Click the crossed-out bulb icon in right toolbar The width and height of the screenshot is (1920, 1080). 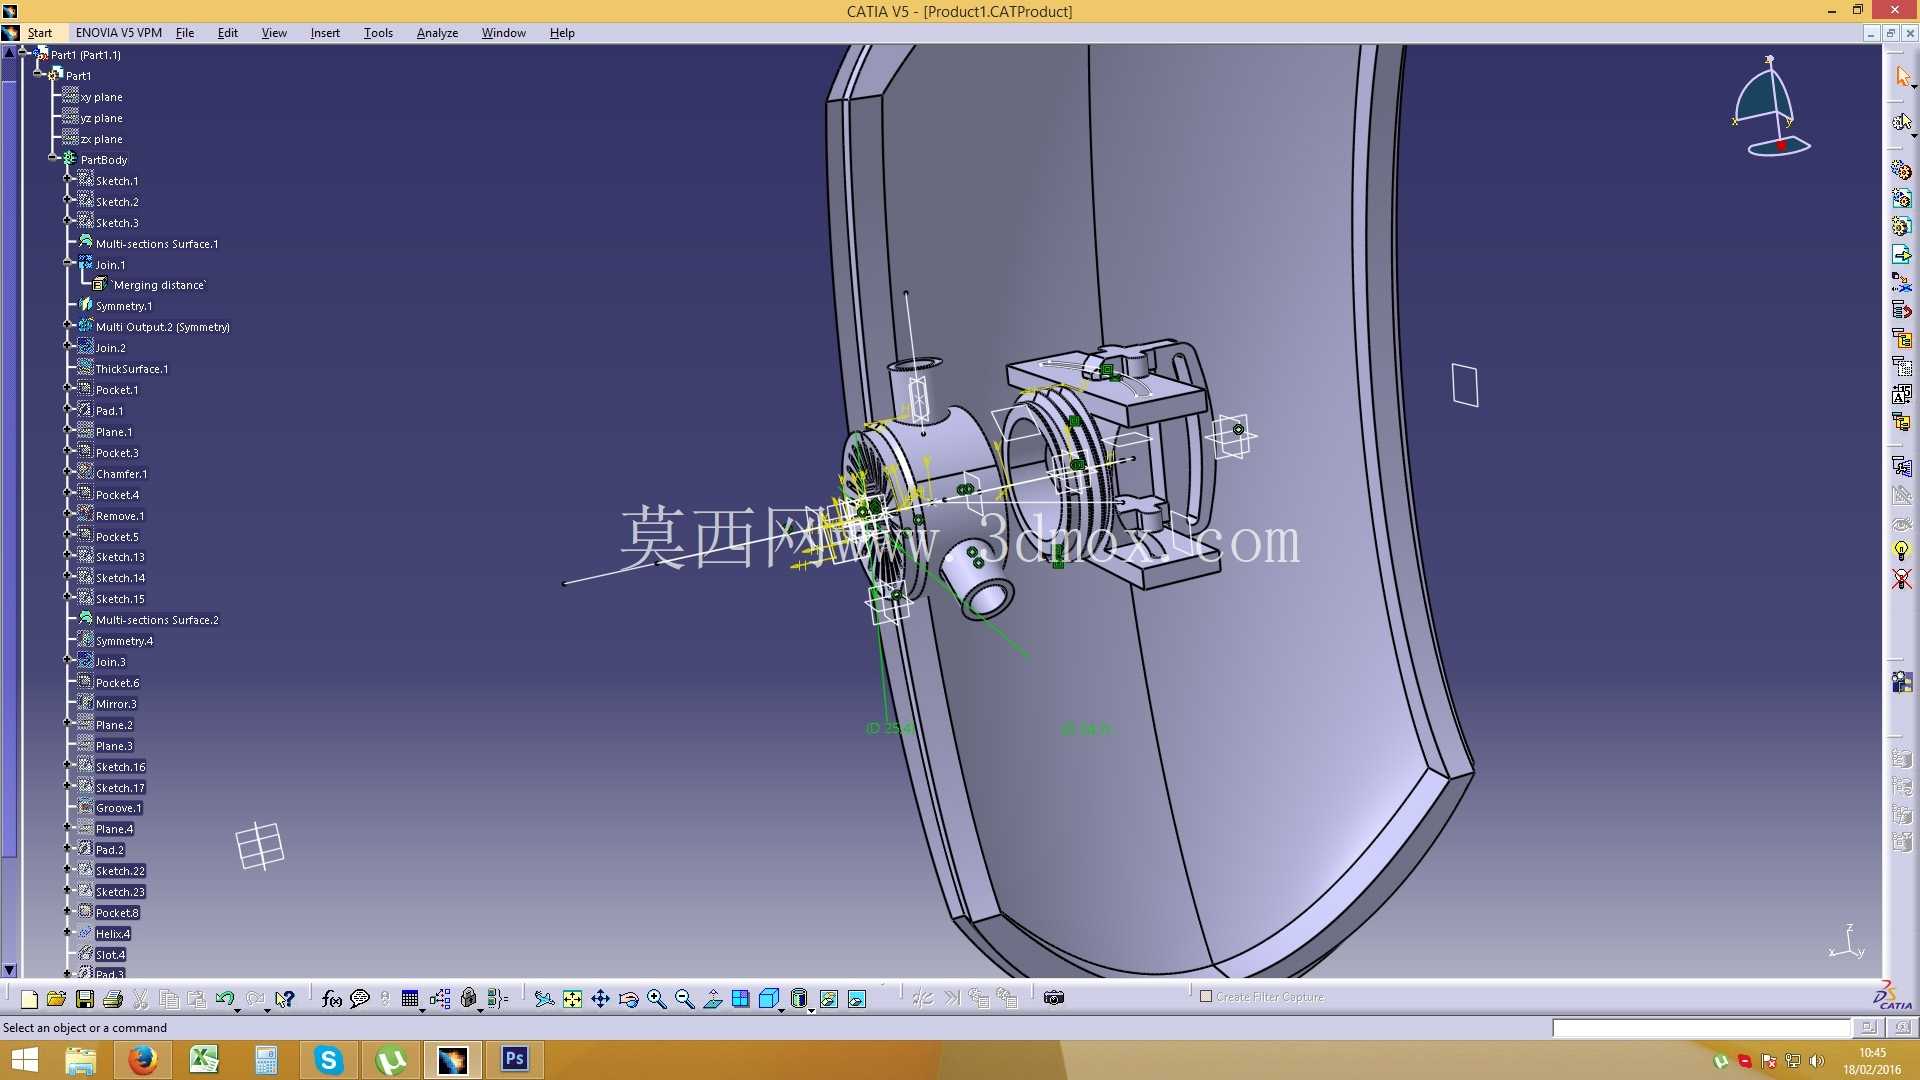pyautogui.click(x=1901, y=579)
